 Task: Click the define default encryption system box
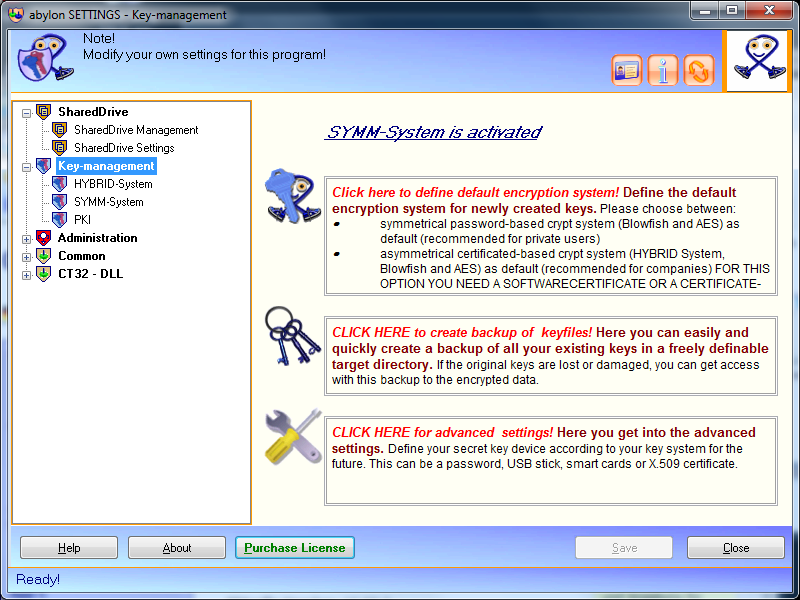(x=551, y=236)
